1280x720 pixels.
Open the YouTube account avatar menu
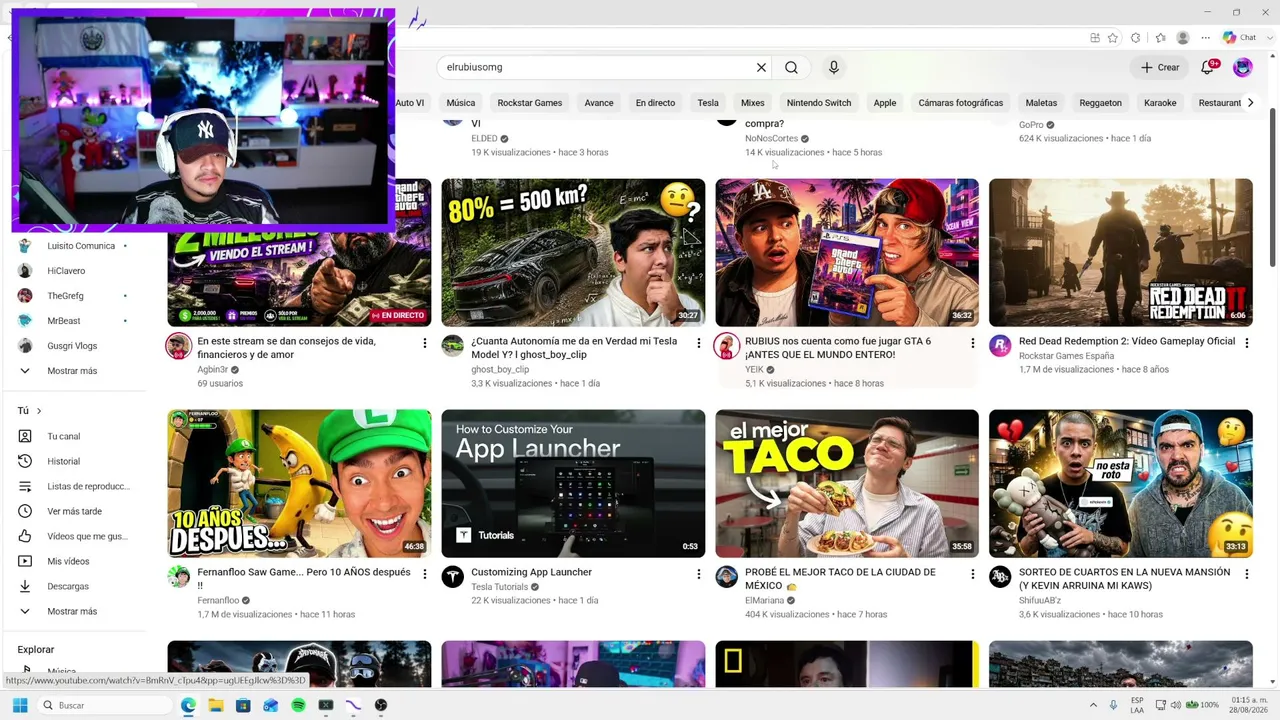coord(1243,67)
